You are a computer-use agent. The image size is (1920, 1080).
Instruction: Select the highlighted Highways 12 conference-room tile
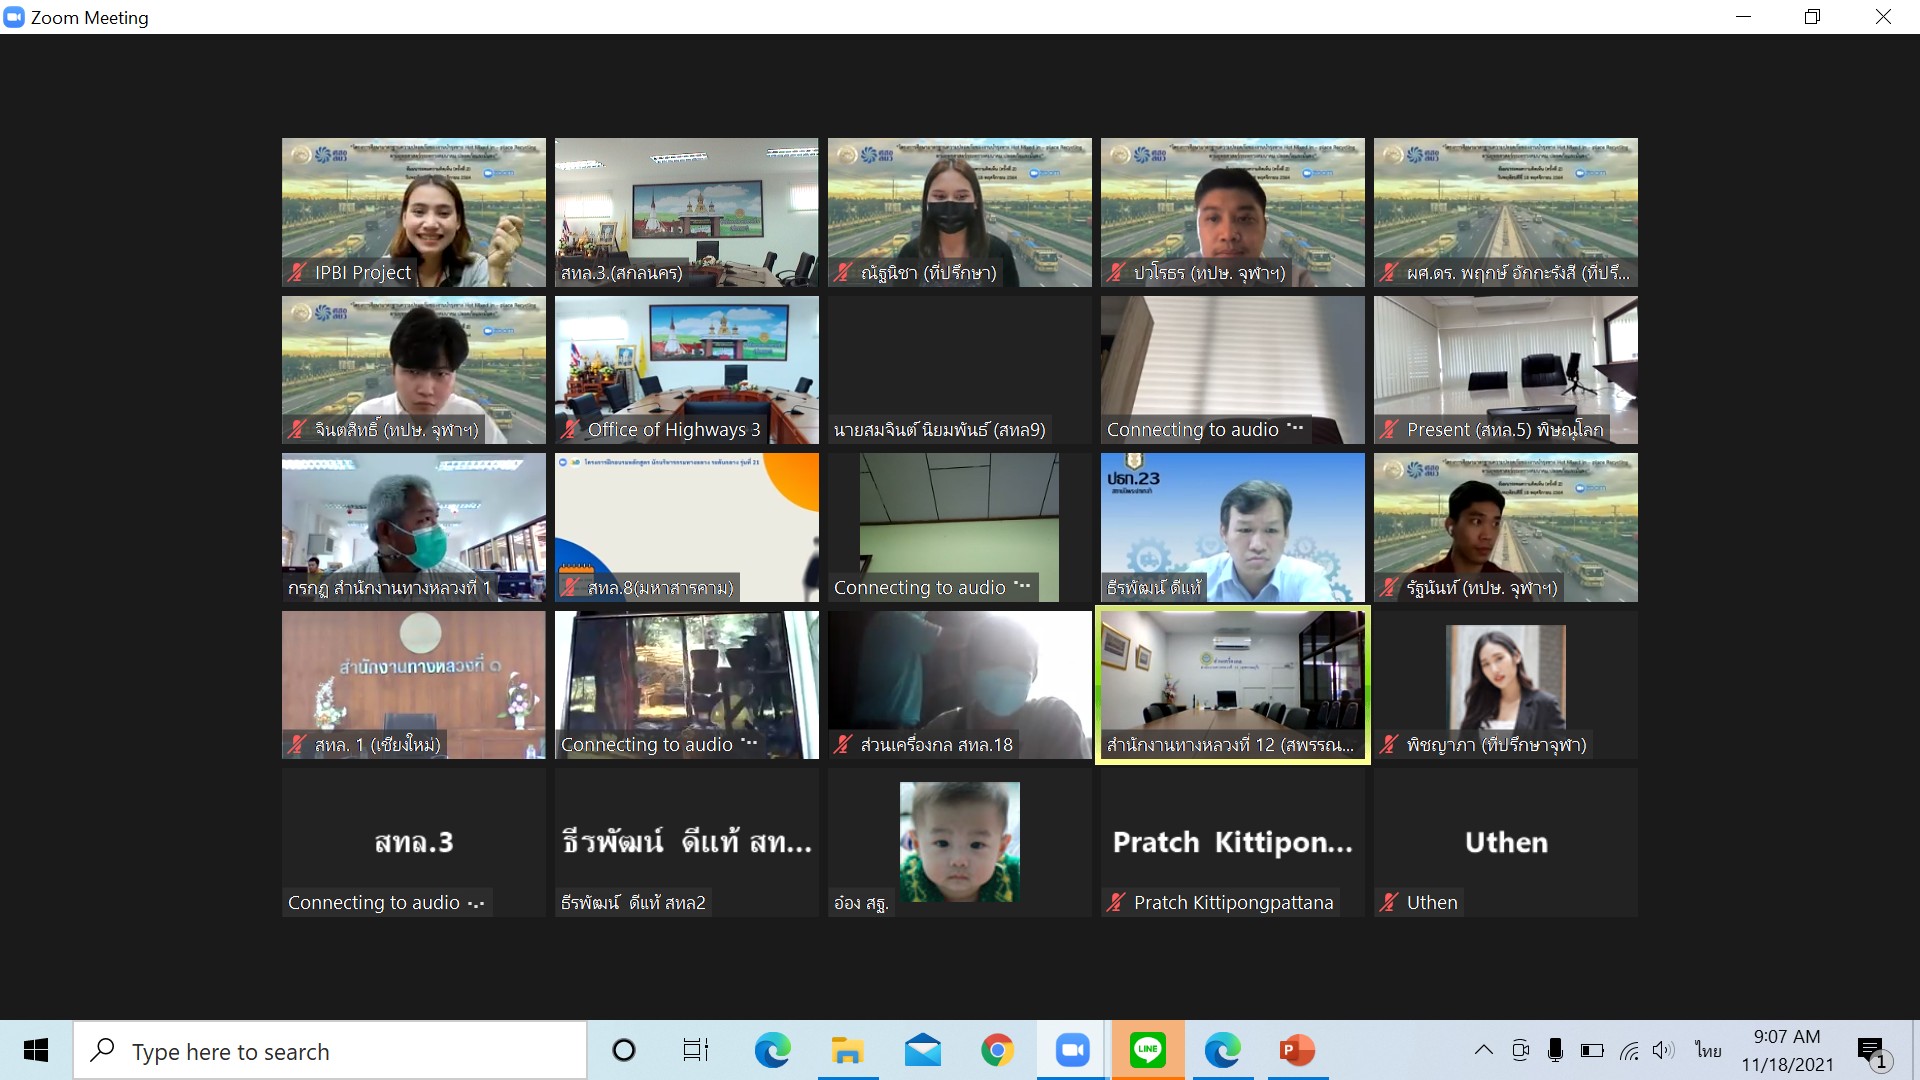point(1232,685)
